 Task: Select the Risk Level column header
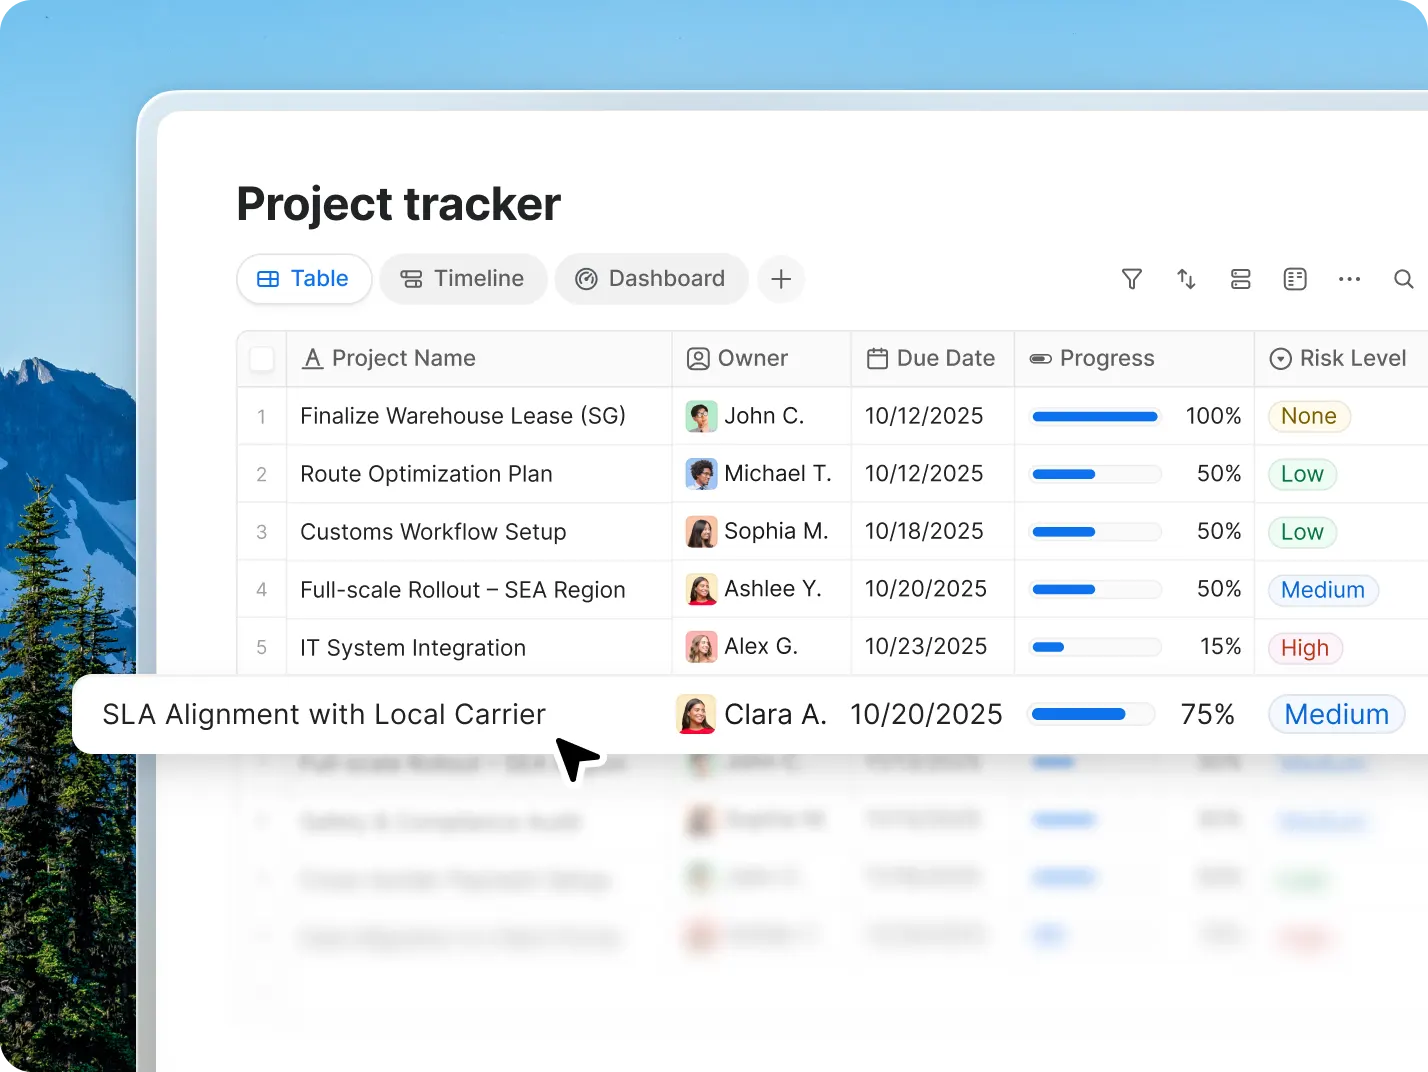pos(1341,359)
